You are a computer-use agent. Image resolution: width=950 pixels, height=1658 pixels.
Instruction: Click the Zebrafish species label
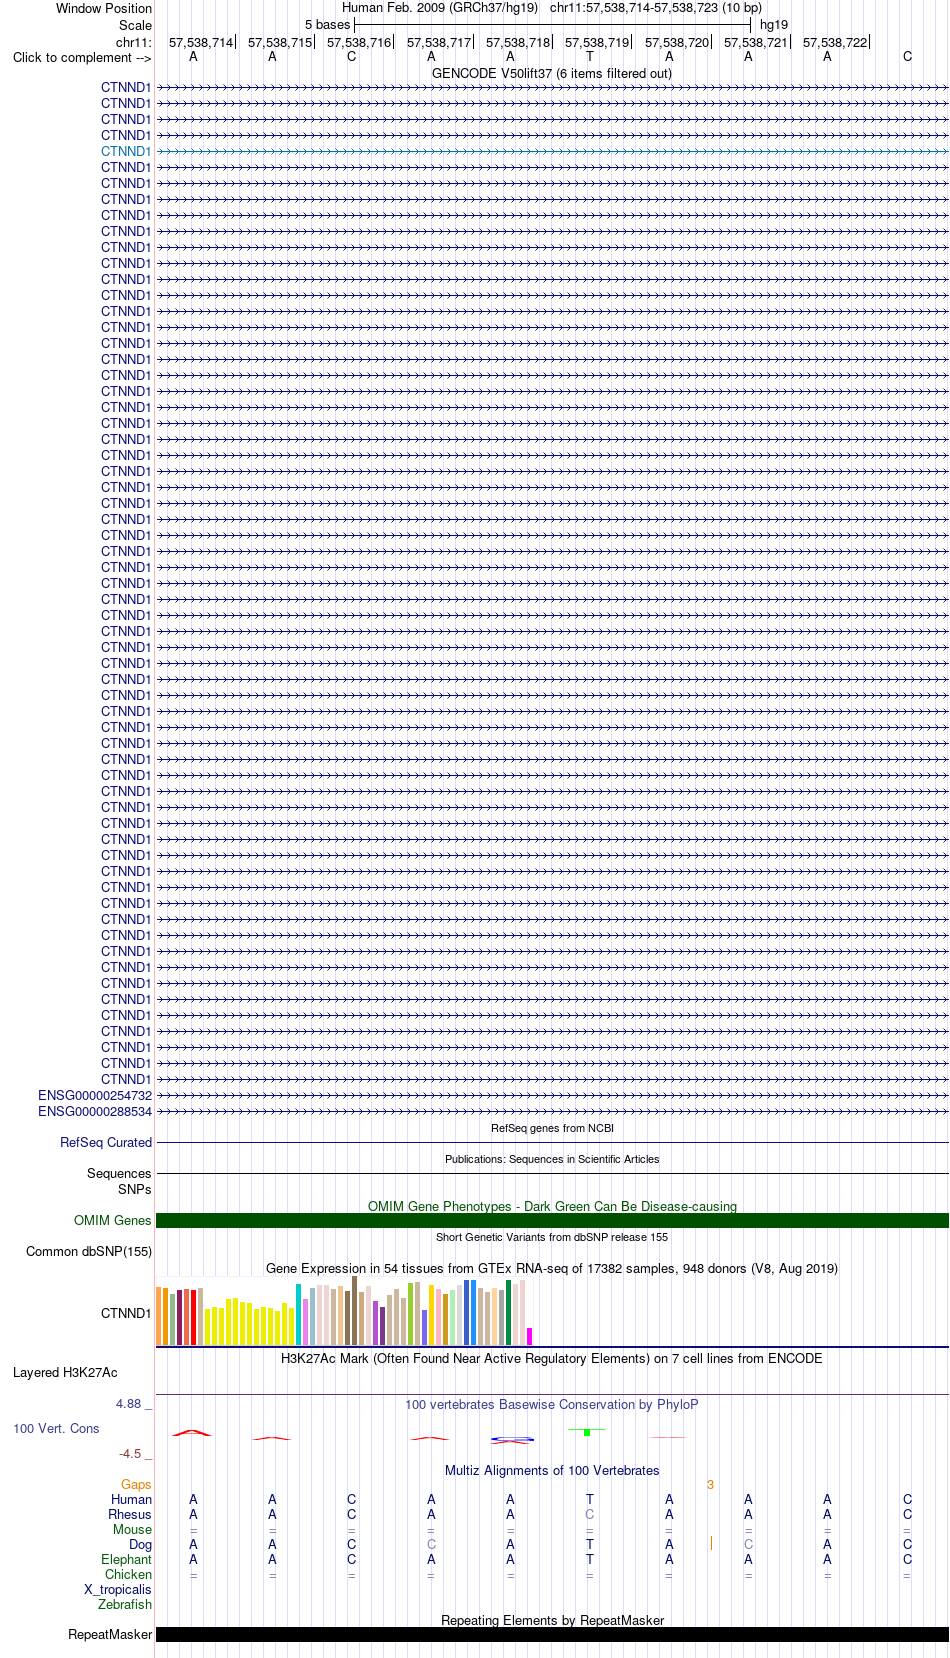pos(125,1604)
